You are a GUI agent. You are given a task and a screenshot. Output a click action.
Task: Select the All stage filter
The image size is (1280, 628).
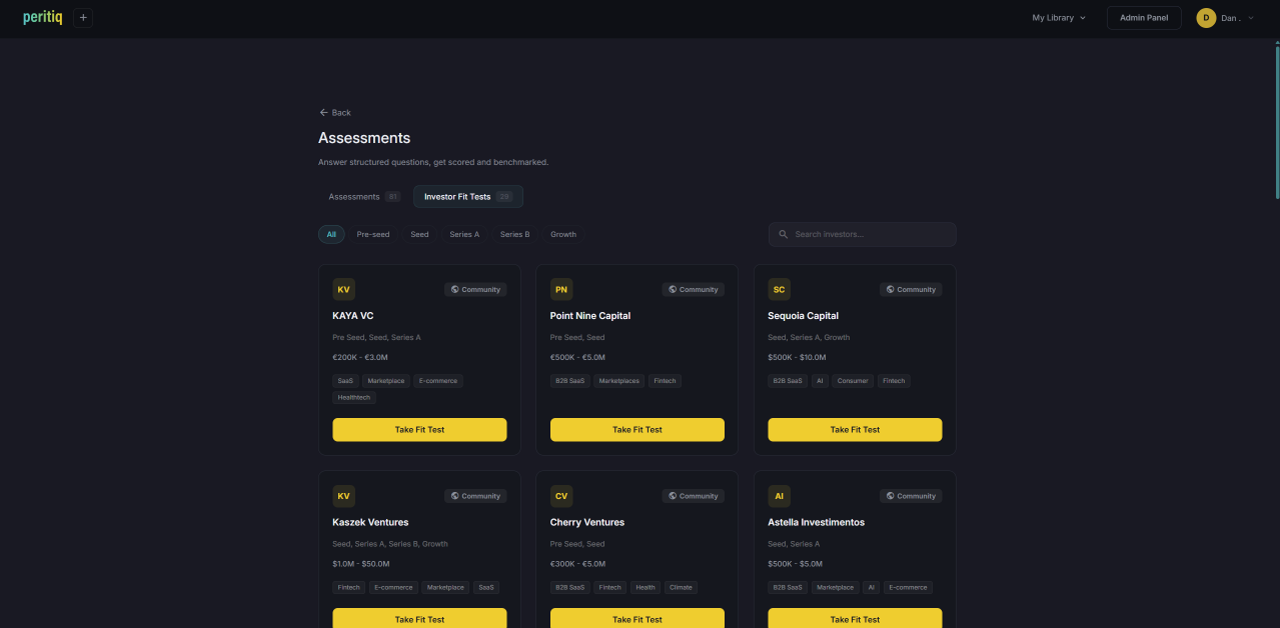(x=331, y=234)
